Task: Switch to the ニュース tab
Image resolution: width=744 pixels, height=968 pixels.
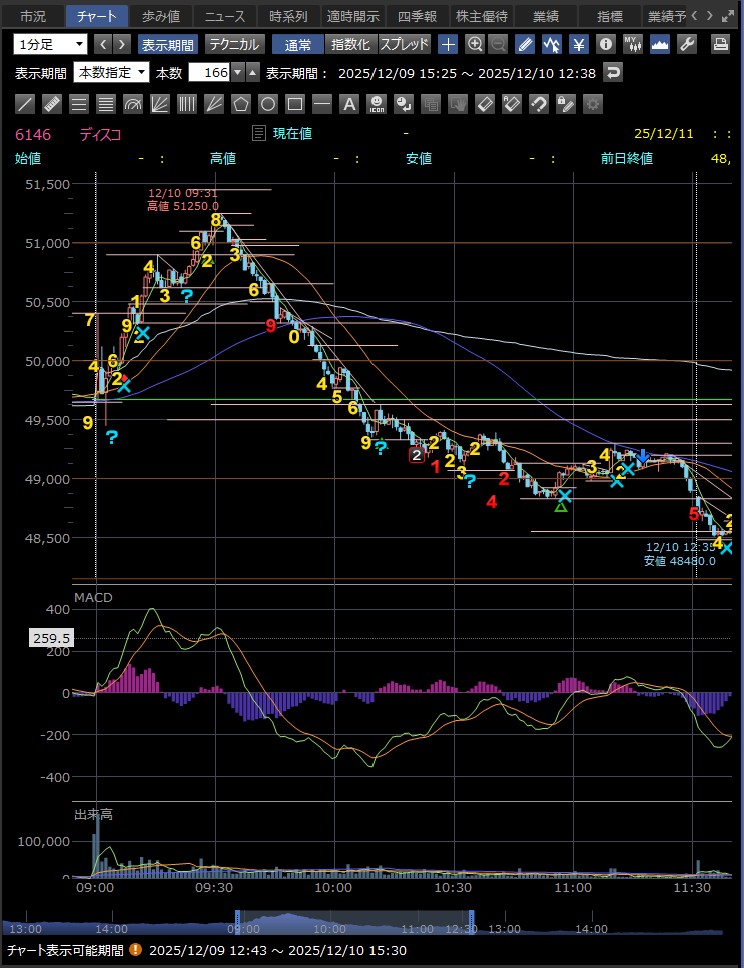Action: click(223, 16)
